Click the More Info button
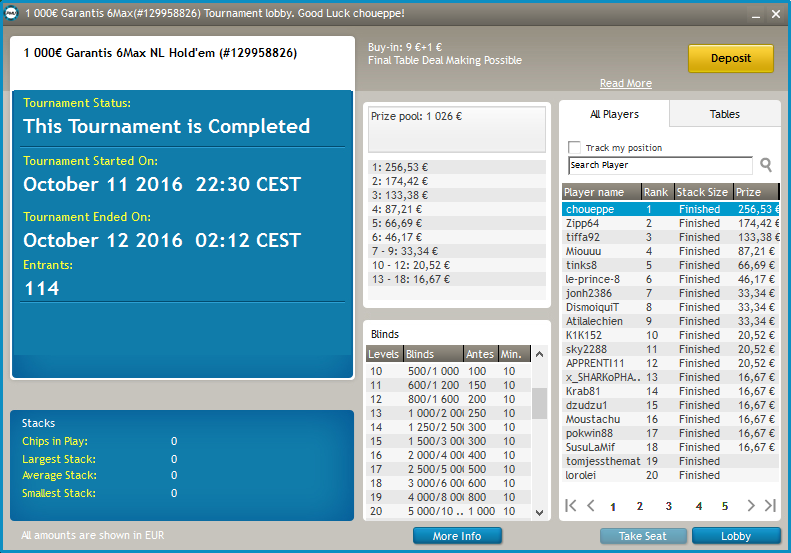Screen dimensions: 791x553 click(457, 536)
